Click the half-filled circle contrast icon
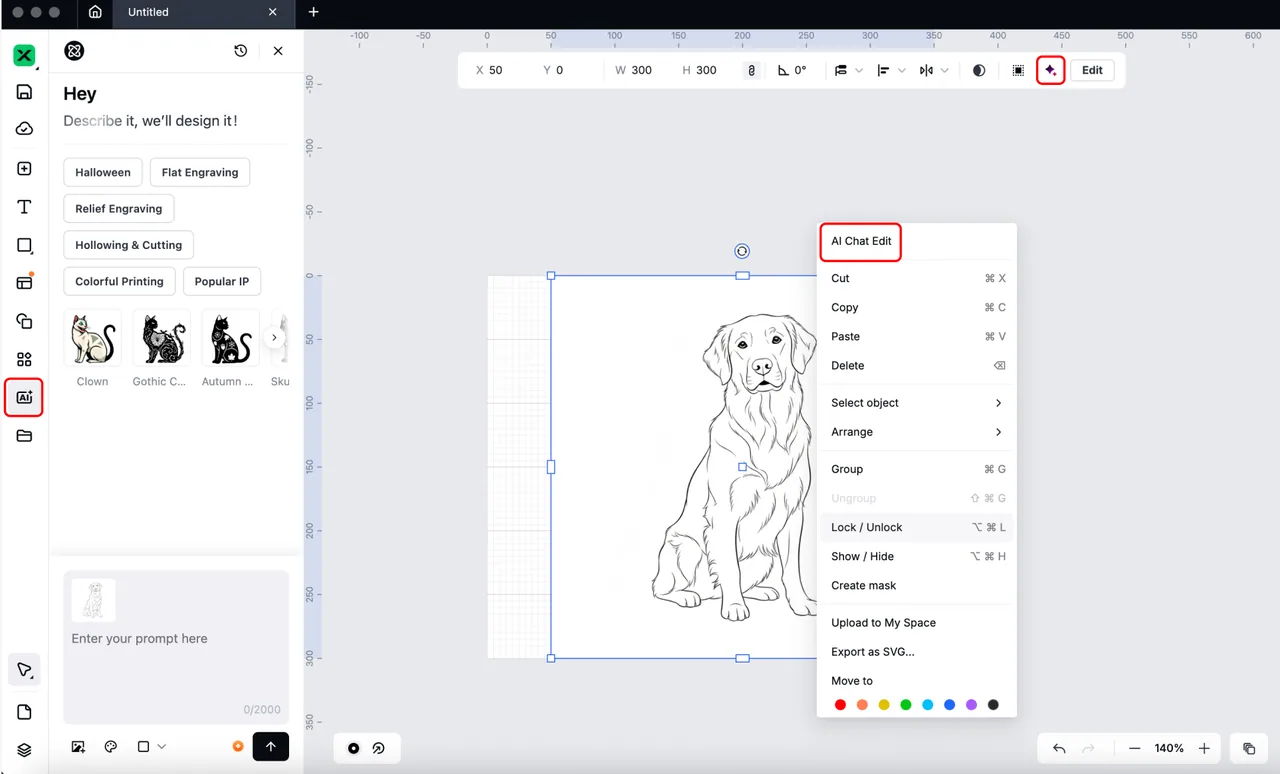This screenshot has height=774, width=1280. click(979, 70)
